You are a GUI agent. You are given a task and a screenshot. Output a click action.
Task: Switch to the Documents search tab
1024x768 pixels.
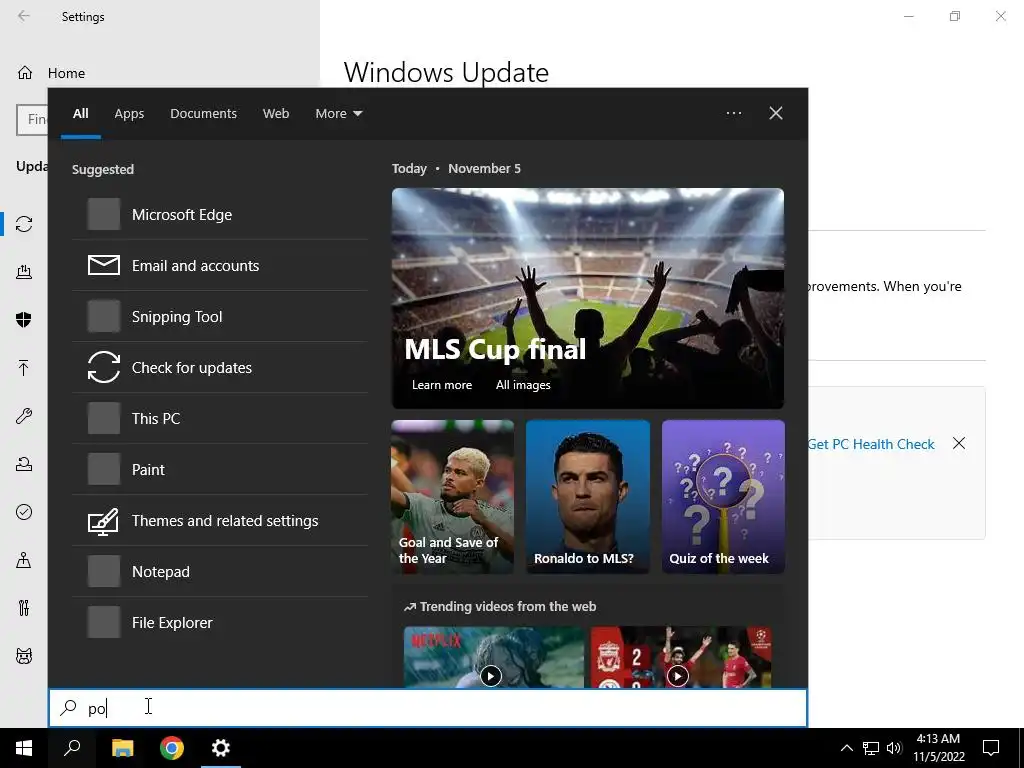pos(203,113)
